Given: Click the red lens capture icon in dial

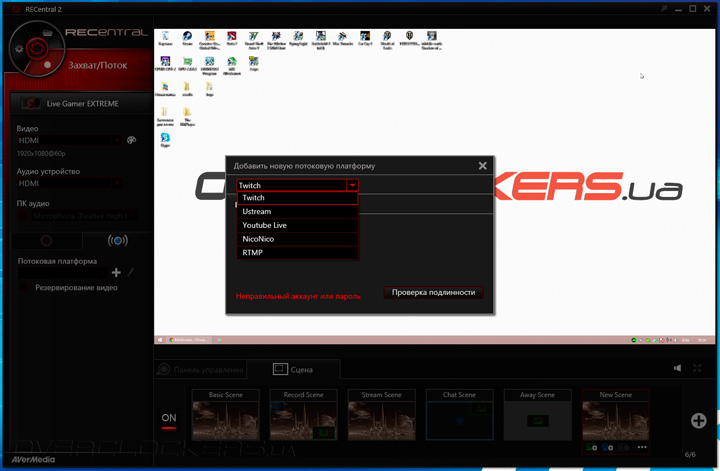Looking at the screenshot, I should pos(37,49).
